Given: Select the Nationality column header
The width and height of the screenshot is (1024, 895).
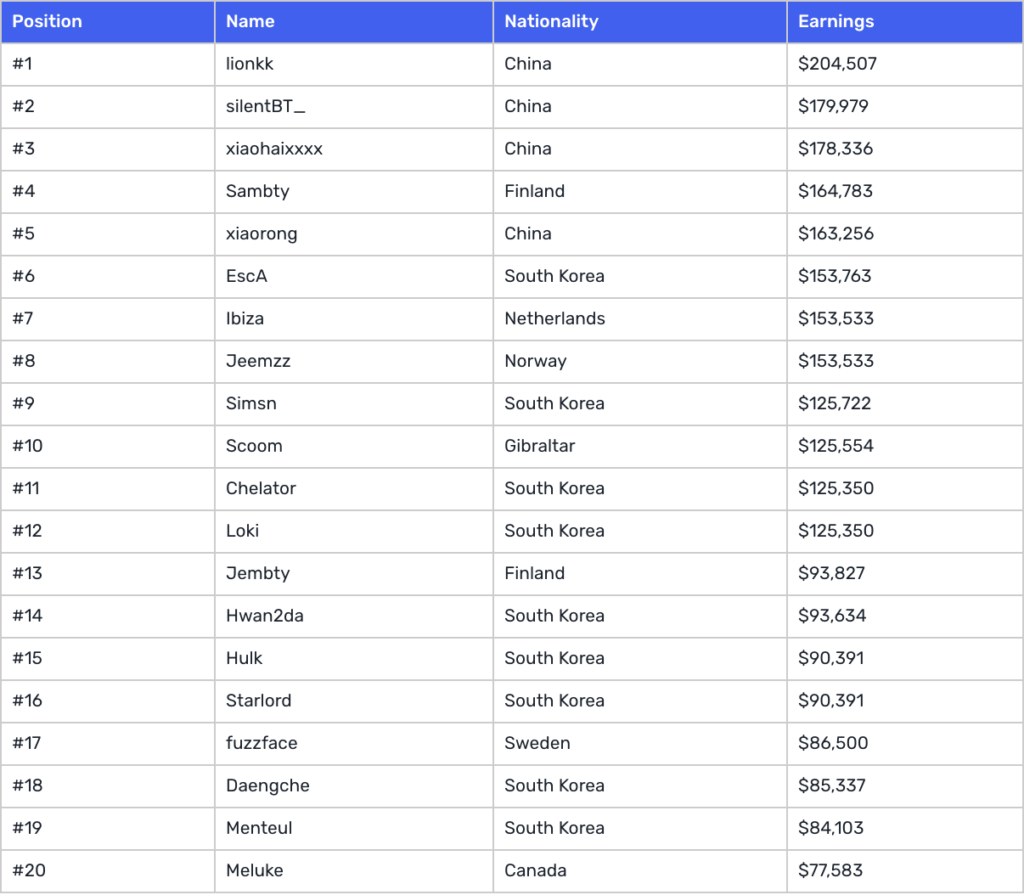Looking at the screenshot, I should tap(551, 21).
